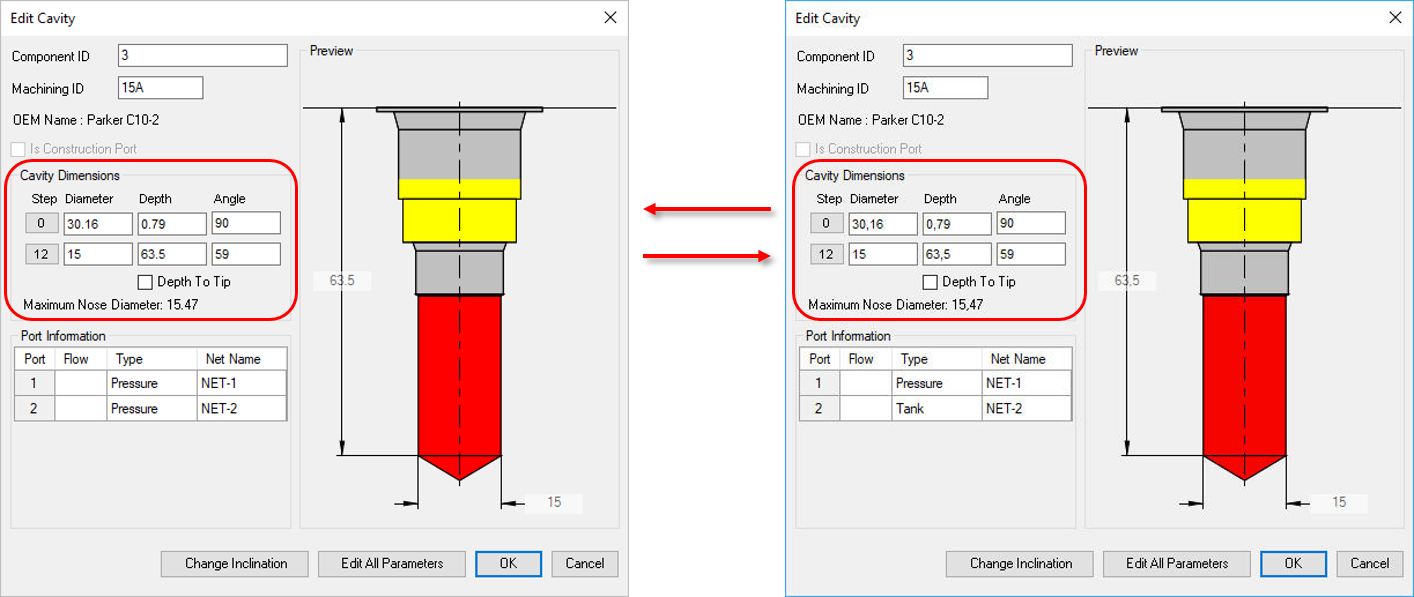Toggle Is Construction Port in right dialog

802,149
